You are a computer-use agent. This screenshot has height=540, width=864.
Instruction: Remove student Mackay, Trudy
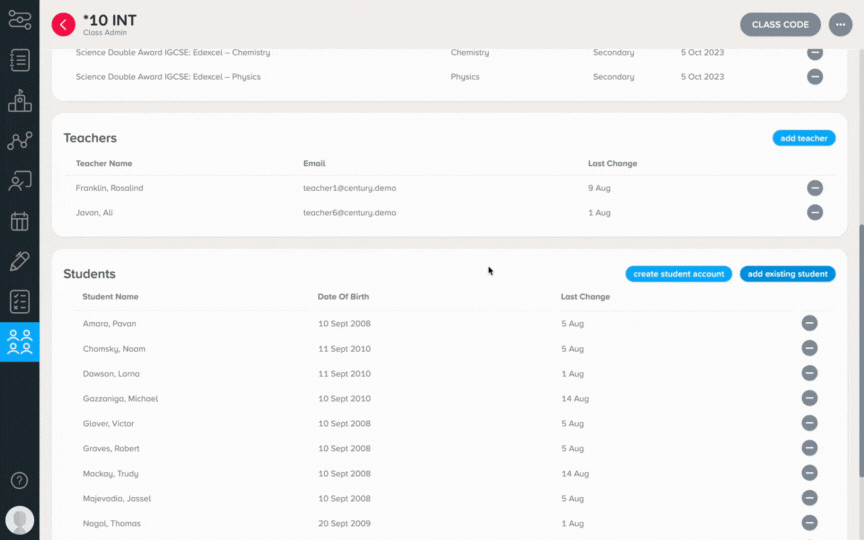click(x=809, y=473)
